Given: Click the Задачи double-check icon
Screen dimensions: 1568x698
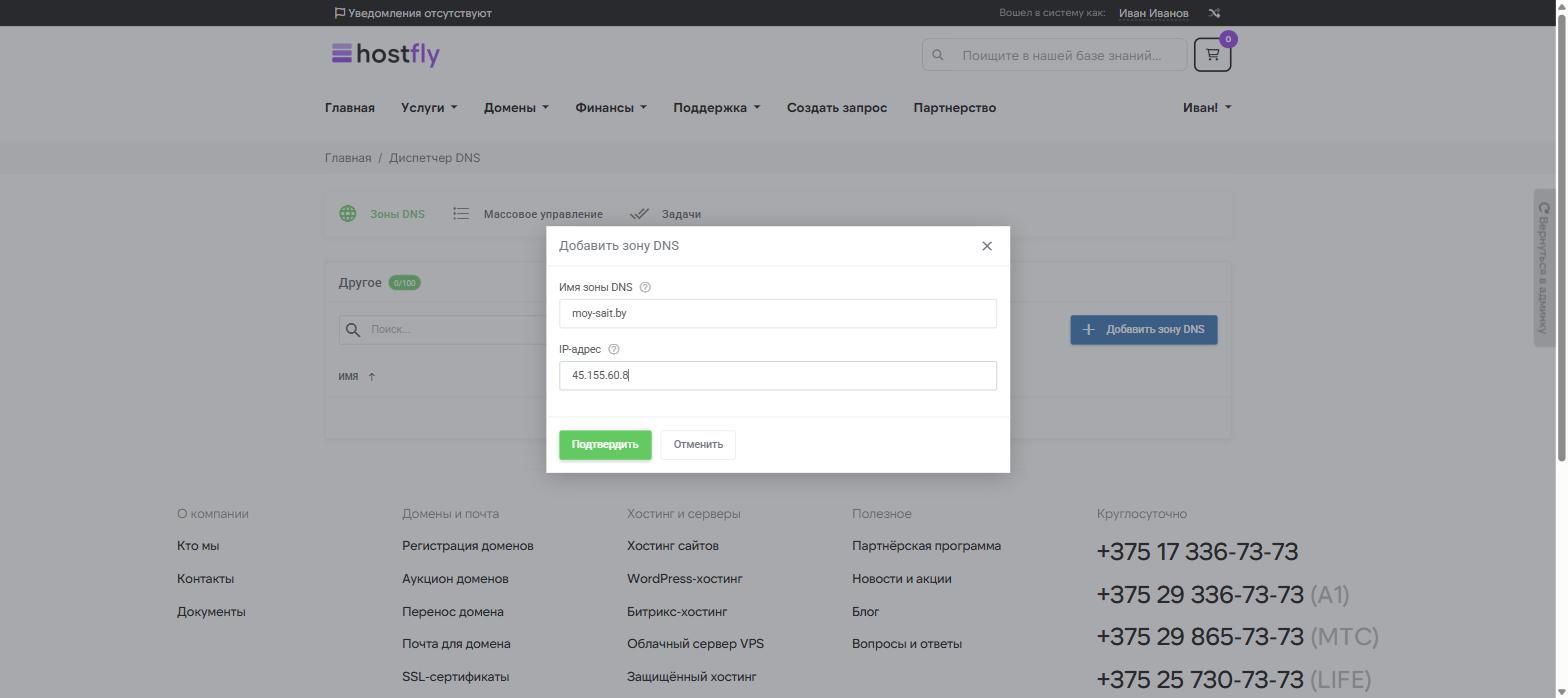Looking at the screenshot, I should click(639, 214).
